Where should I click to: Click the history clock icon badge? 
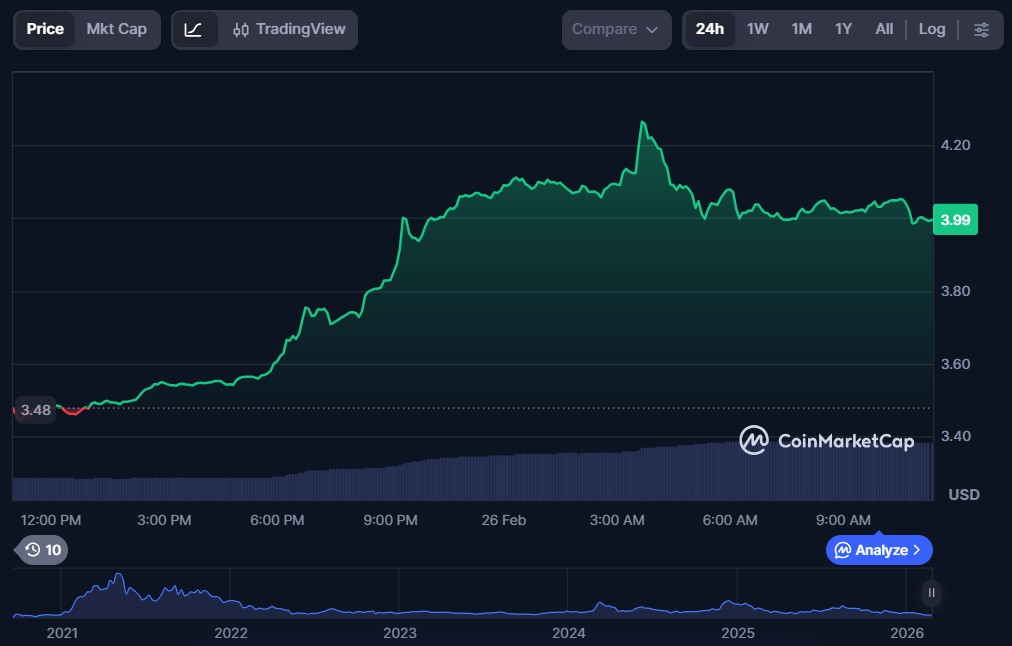(x=43, y=550)
